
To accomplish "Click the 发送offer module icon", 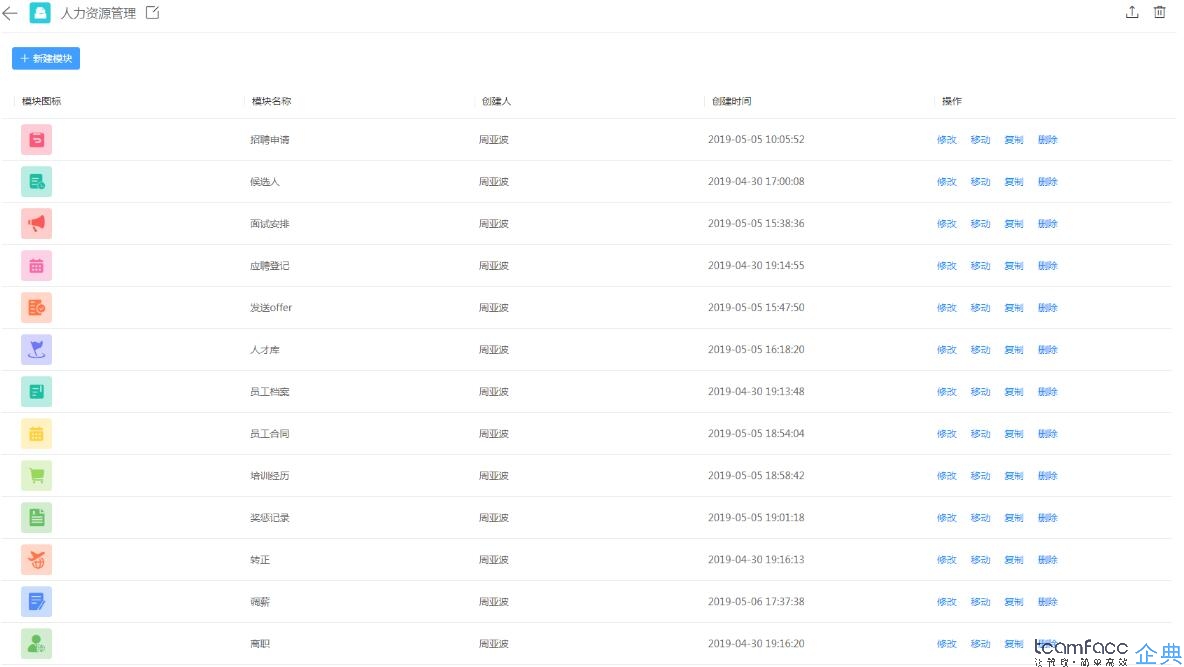I will click(x=36, y=307).
